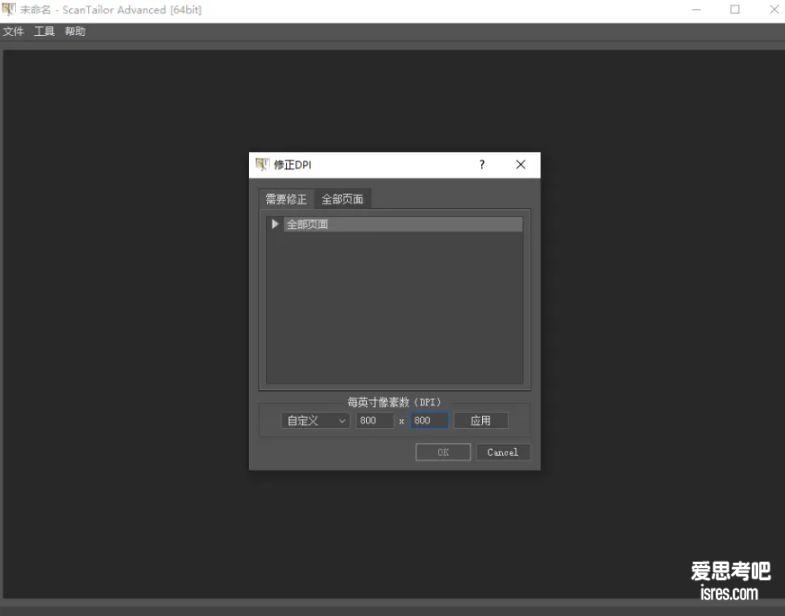Switch to the 需要修正 tab
Viewport: 785px width, 616px height.
286,199
